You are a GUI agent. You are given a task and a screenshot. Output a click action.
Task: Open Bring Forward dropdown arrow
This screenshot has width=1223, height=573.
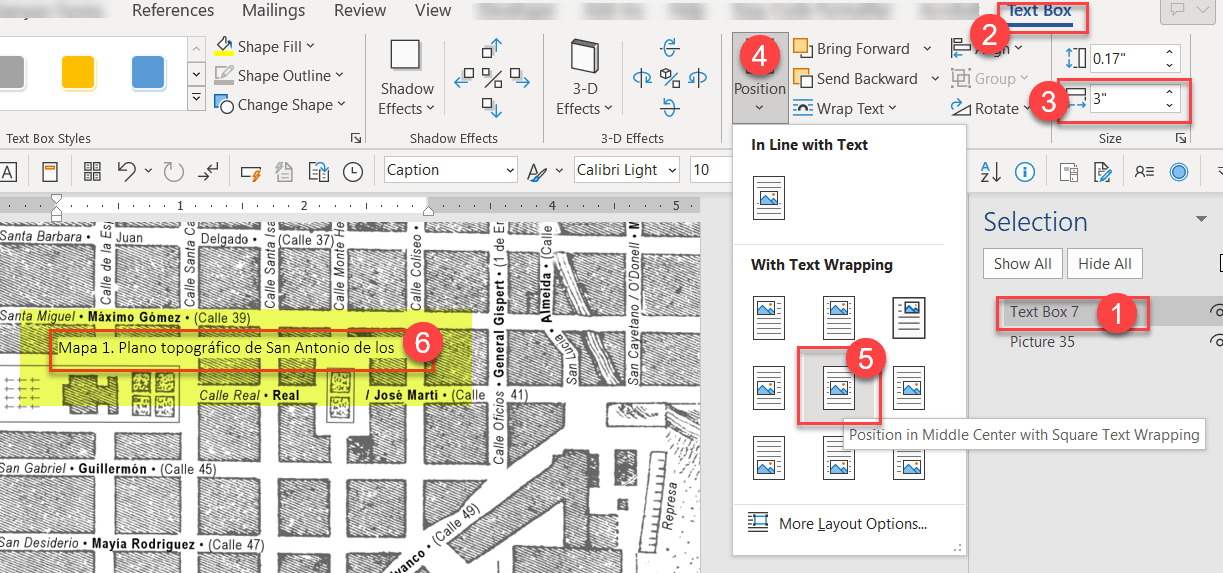point(927,48)
